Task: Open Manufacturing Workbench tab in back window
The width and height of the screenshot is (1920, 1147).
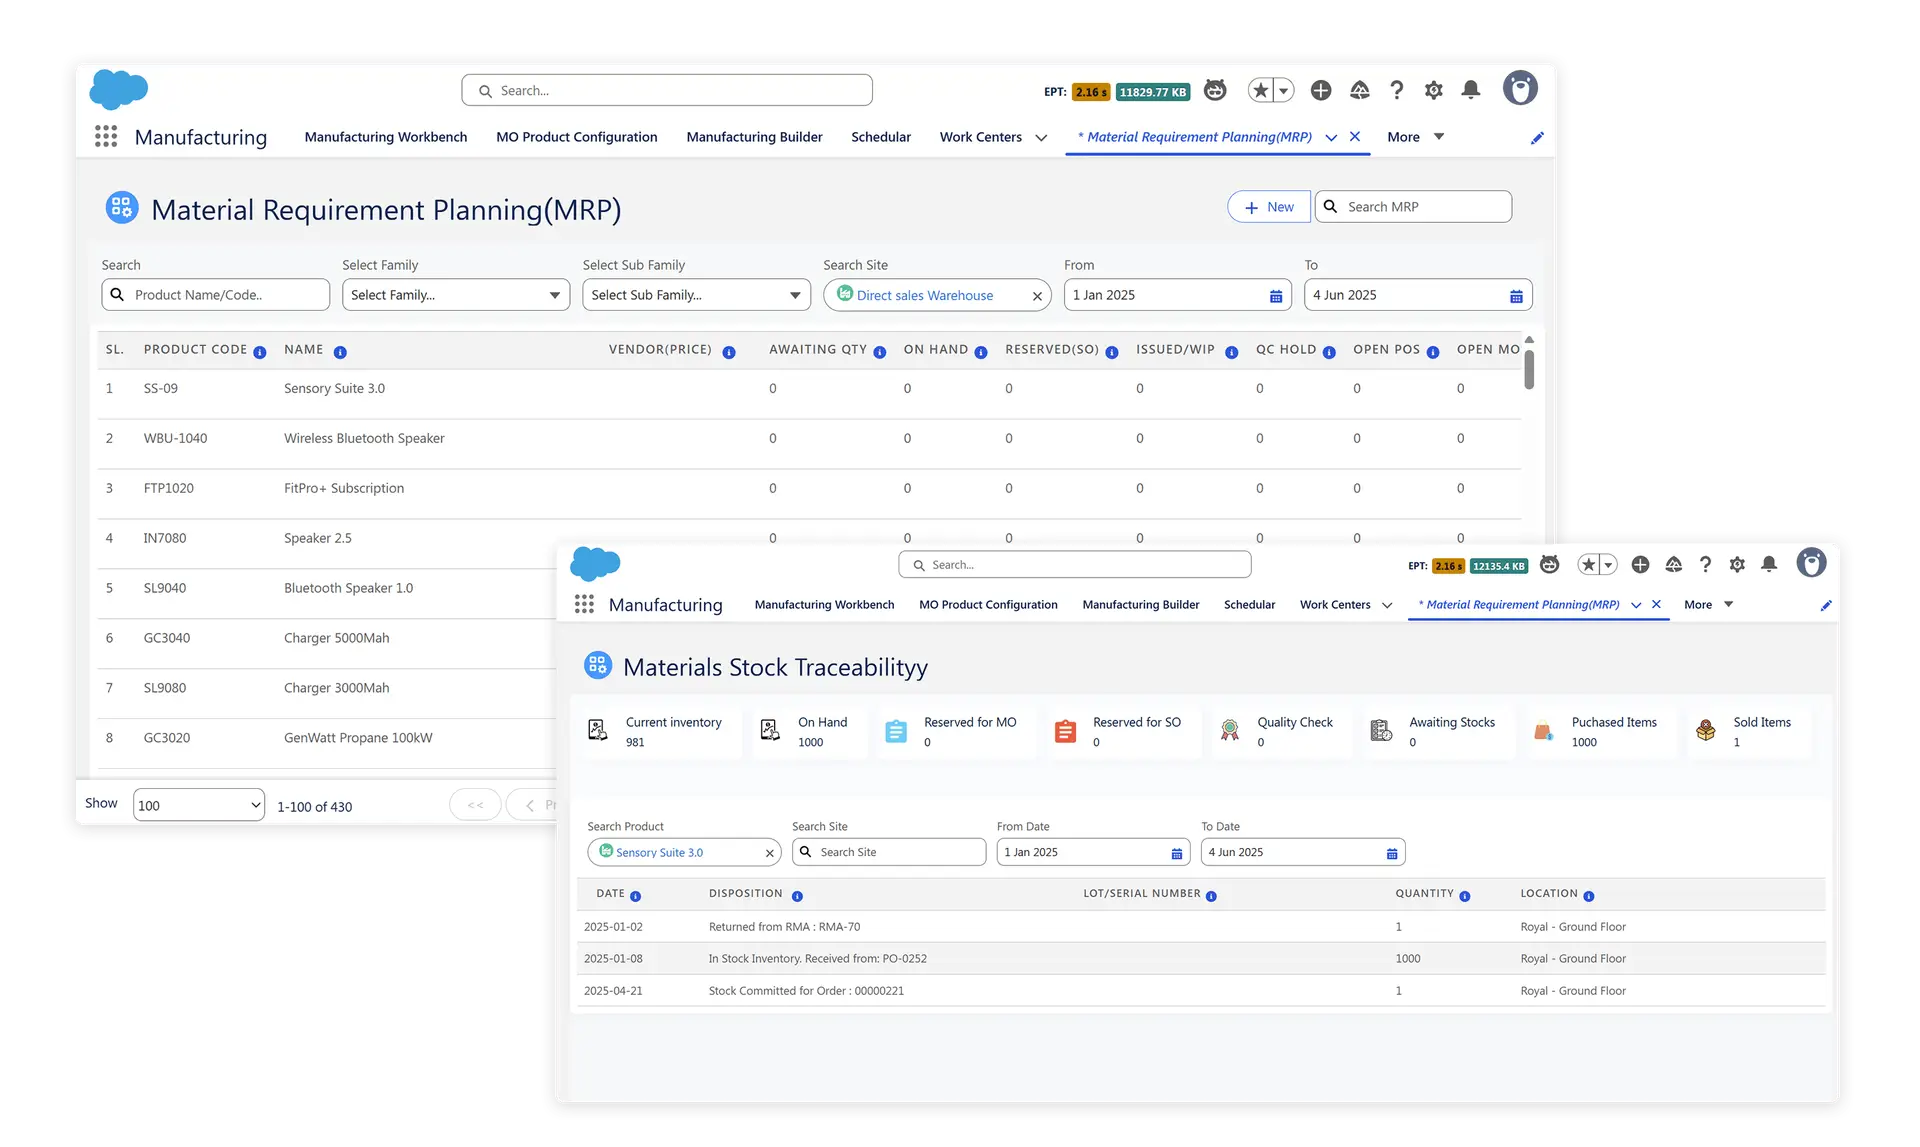Action: pyautogui.click(x=386, y=137)
